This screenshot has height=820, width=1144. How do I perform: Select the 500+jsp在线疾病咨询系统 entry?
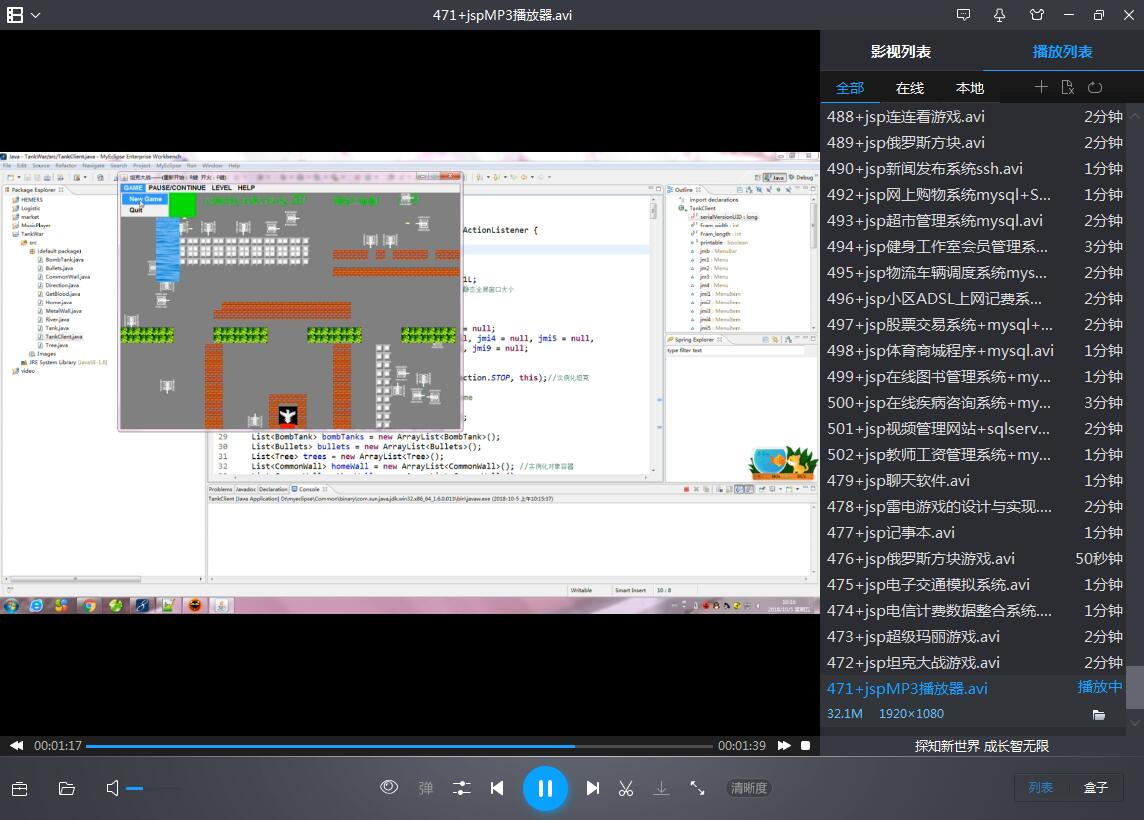974,403
